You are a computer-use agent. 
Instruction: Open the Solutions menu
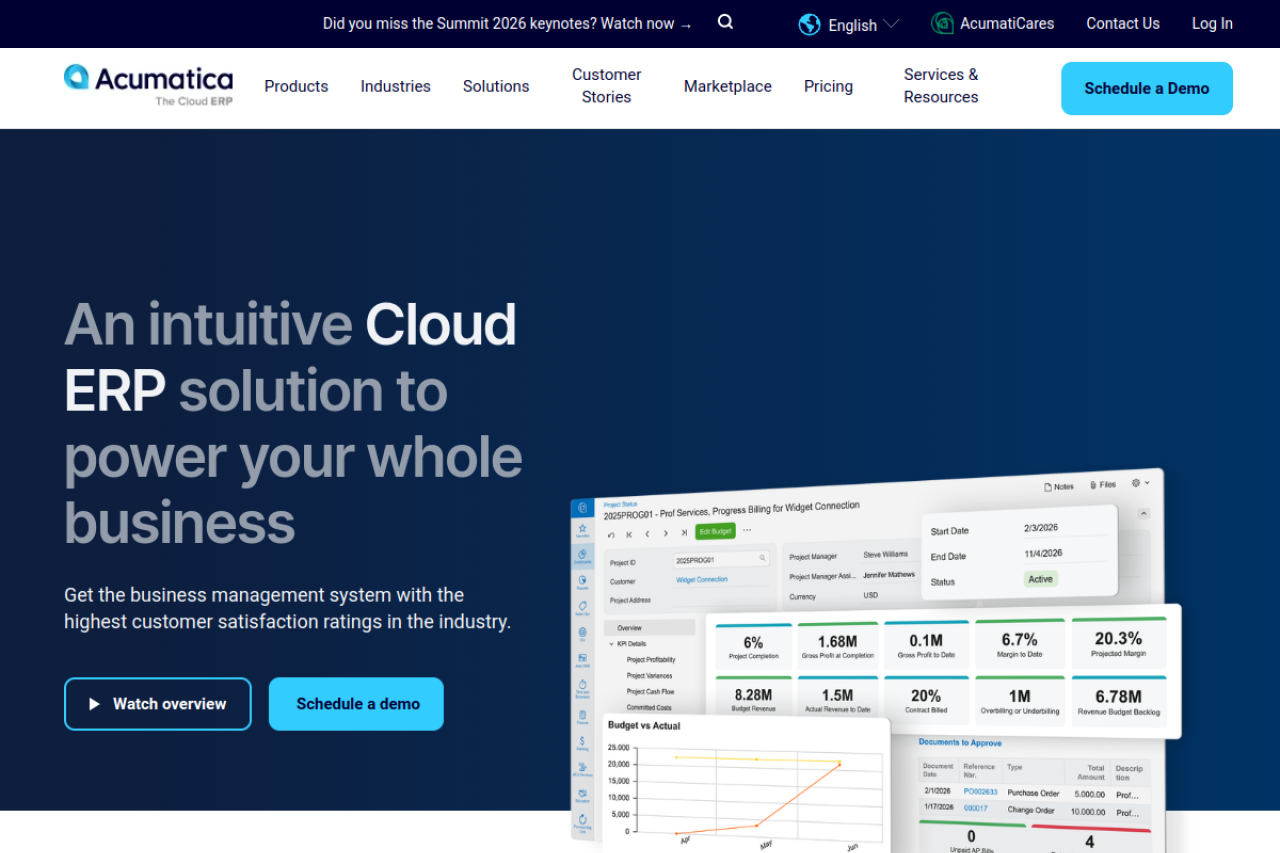pyautogui.click(x=496, y=86)
